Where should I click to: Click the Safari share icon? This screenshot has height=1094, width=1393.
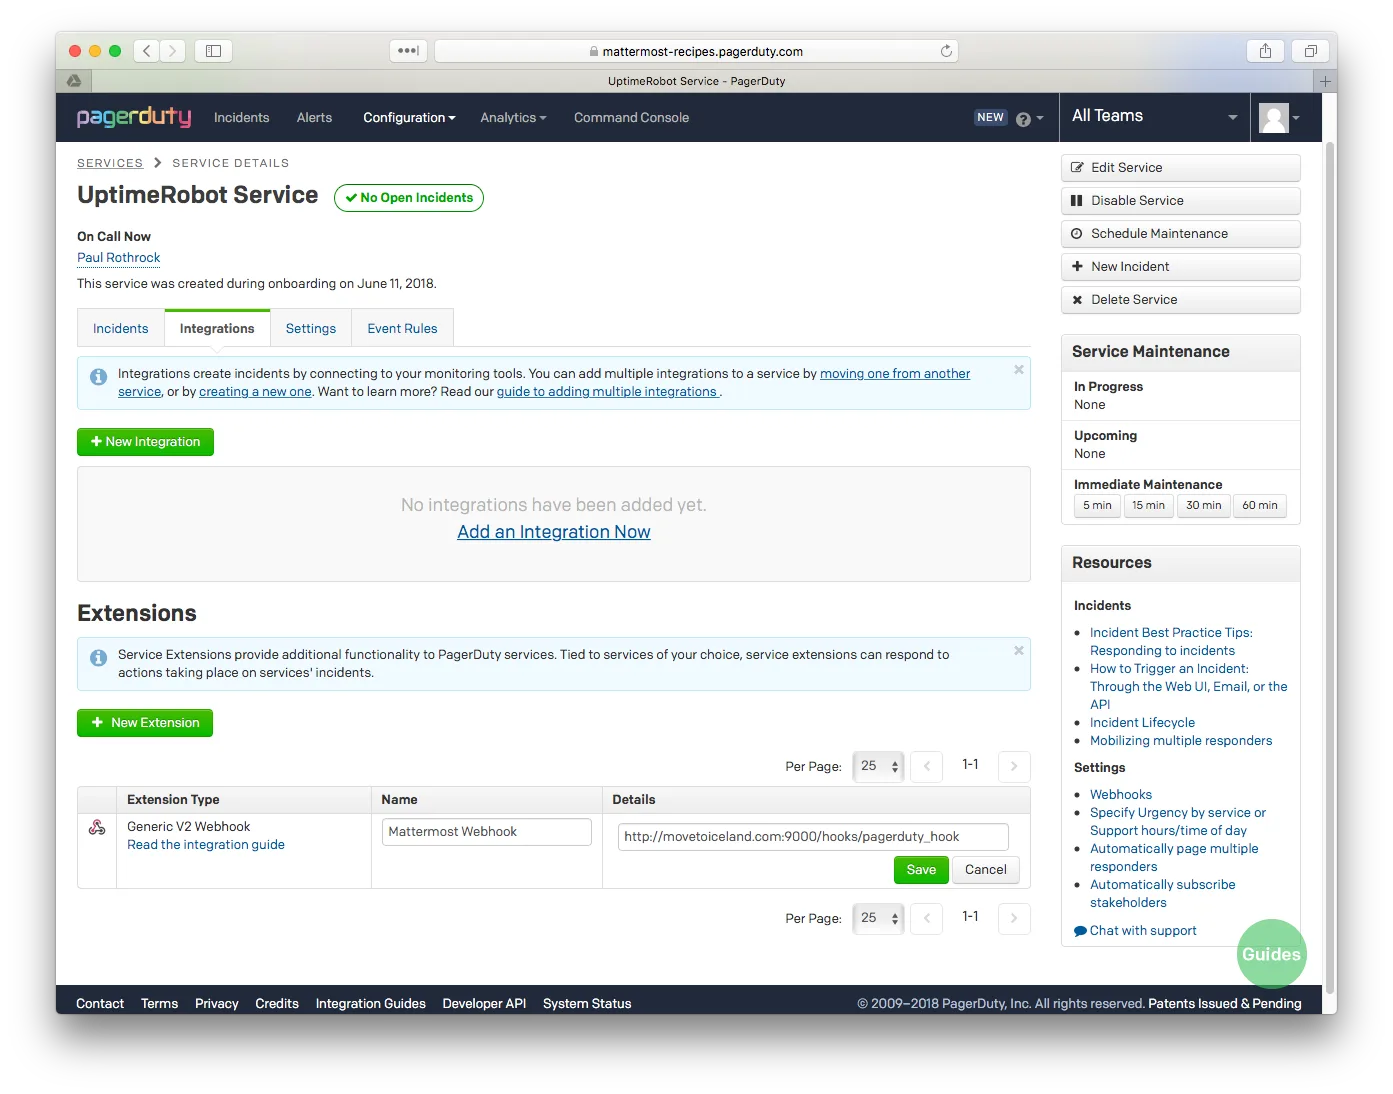(1266, 50)
